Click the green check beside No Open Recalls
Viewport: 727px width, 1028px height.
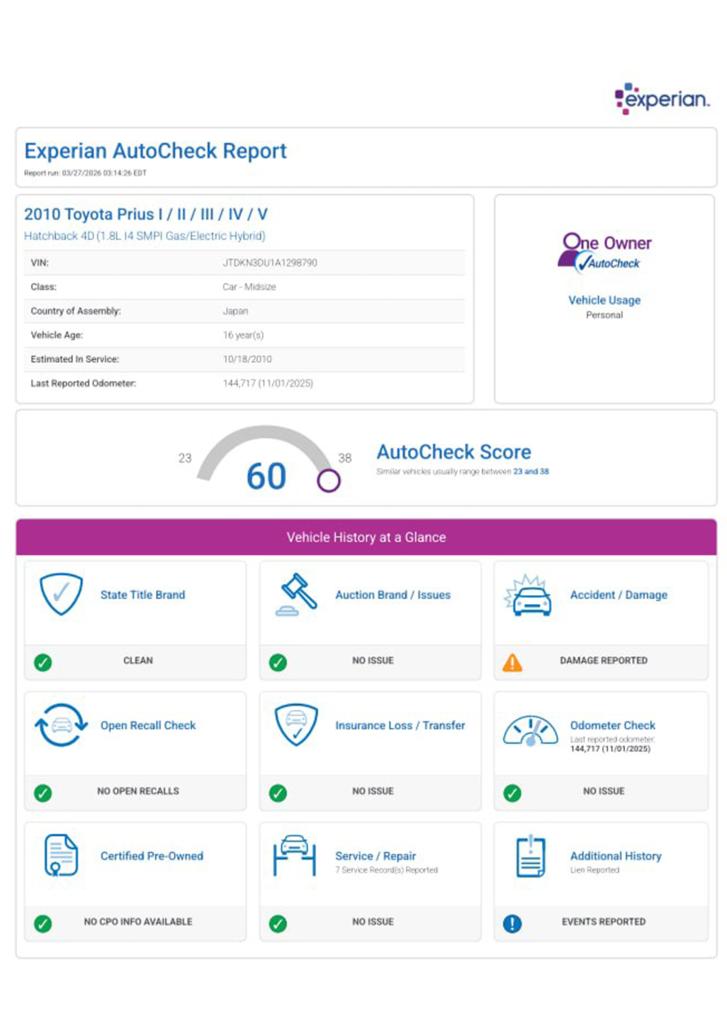point(43,792)
